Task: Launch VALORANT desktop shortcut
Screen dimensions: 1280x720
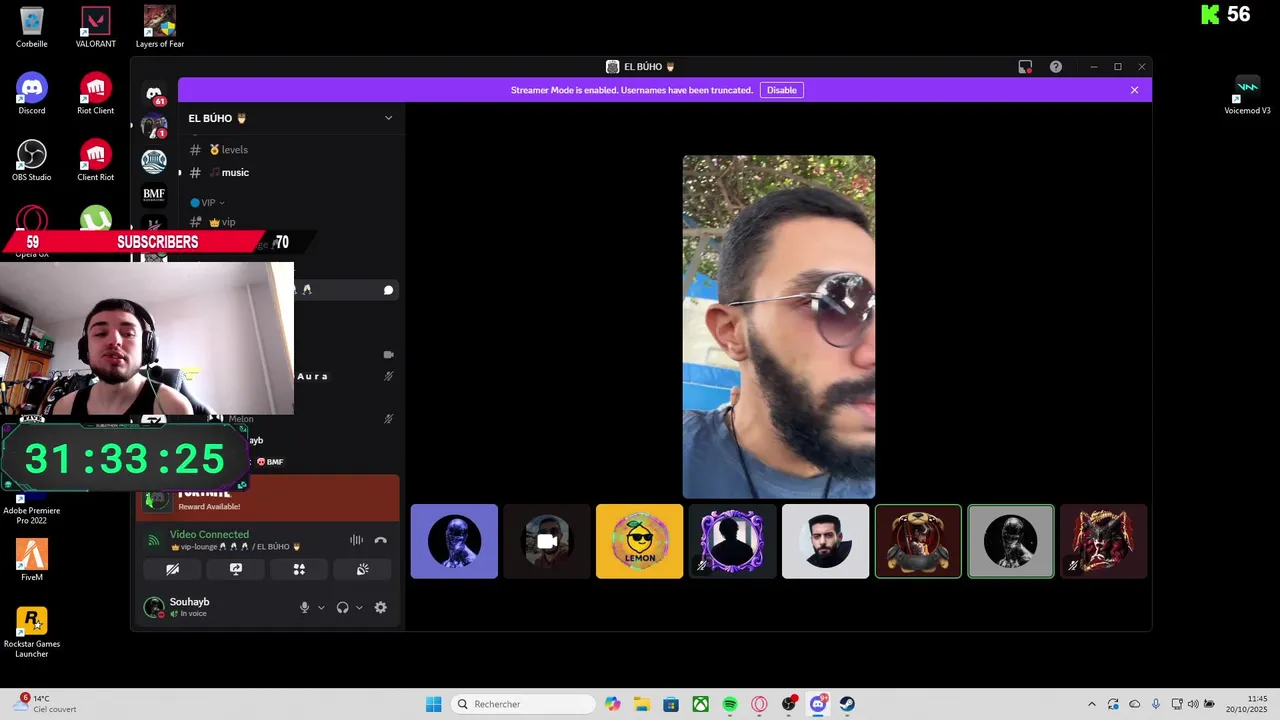Action: [x=96, y=28]
